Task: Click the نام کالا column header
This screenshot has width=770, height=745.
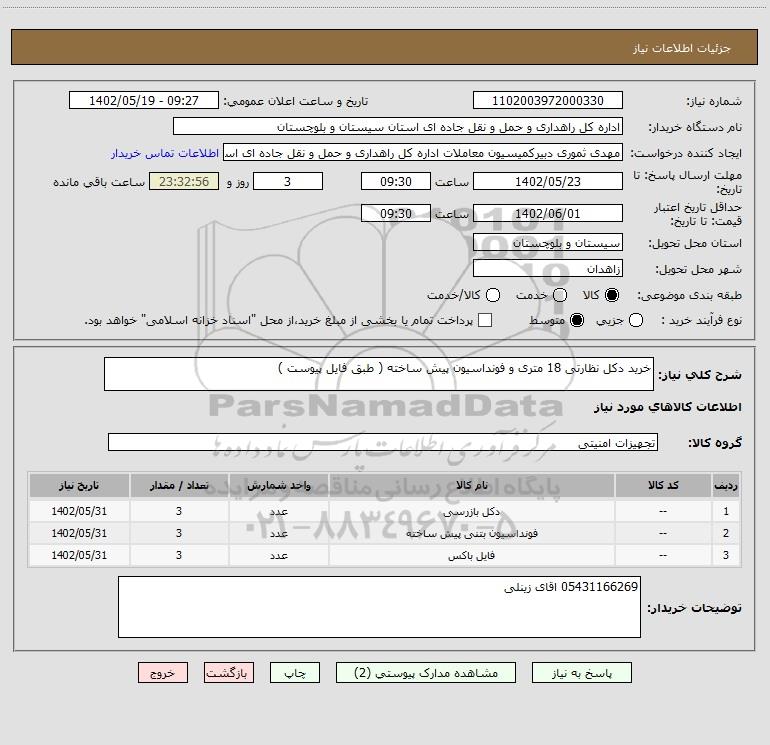Action: pos(471,485)
